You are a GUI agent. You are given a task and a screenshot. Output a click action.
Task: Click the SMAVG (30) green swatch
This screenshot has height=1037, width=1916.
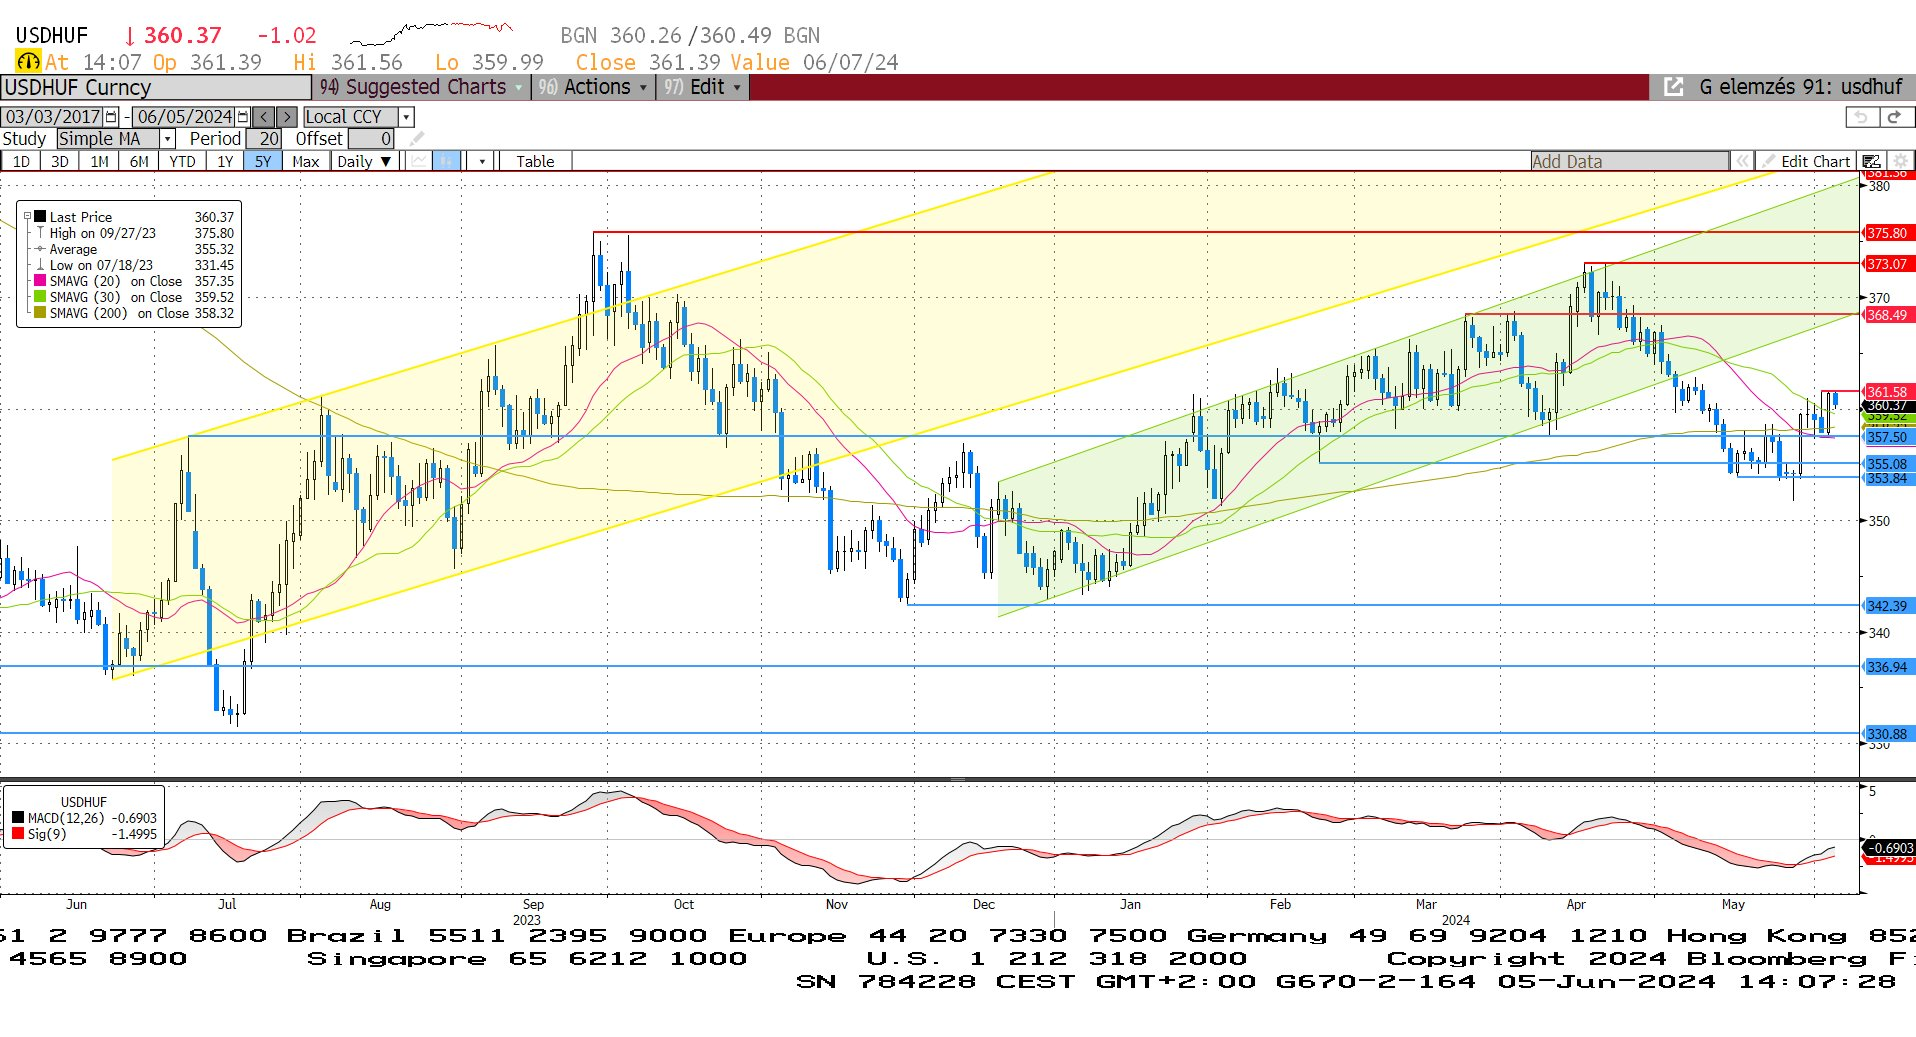pyautogui.click(x=40, y=297)
